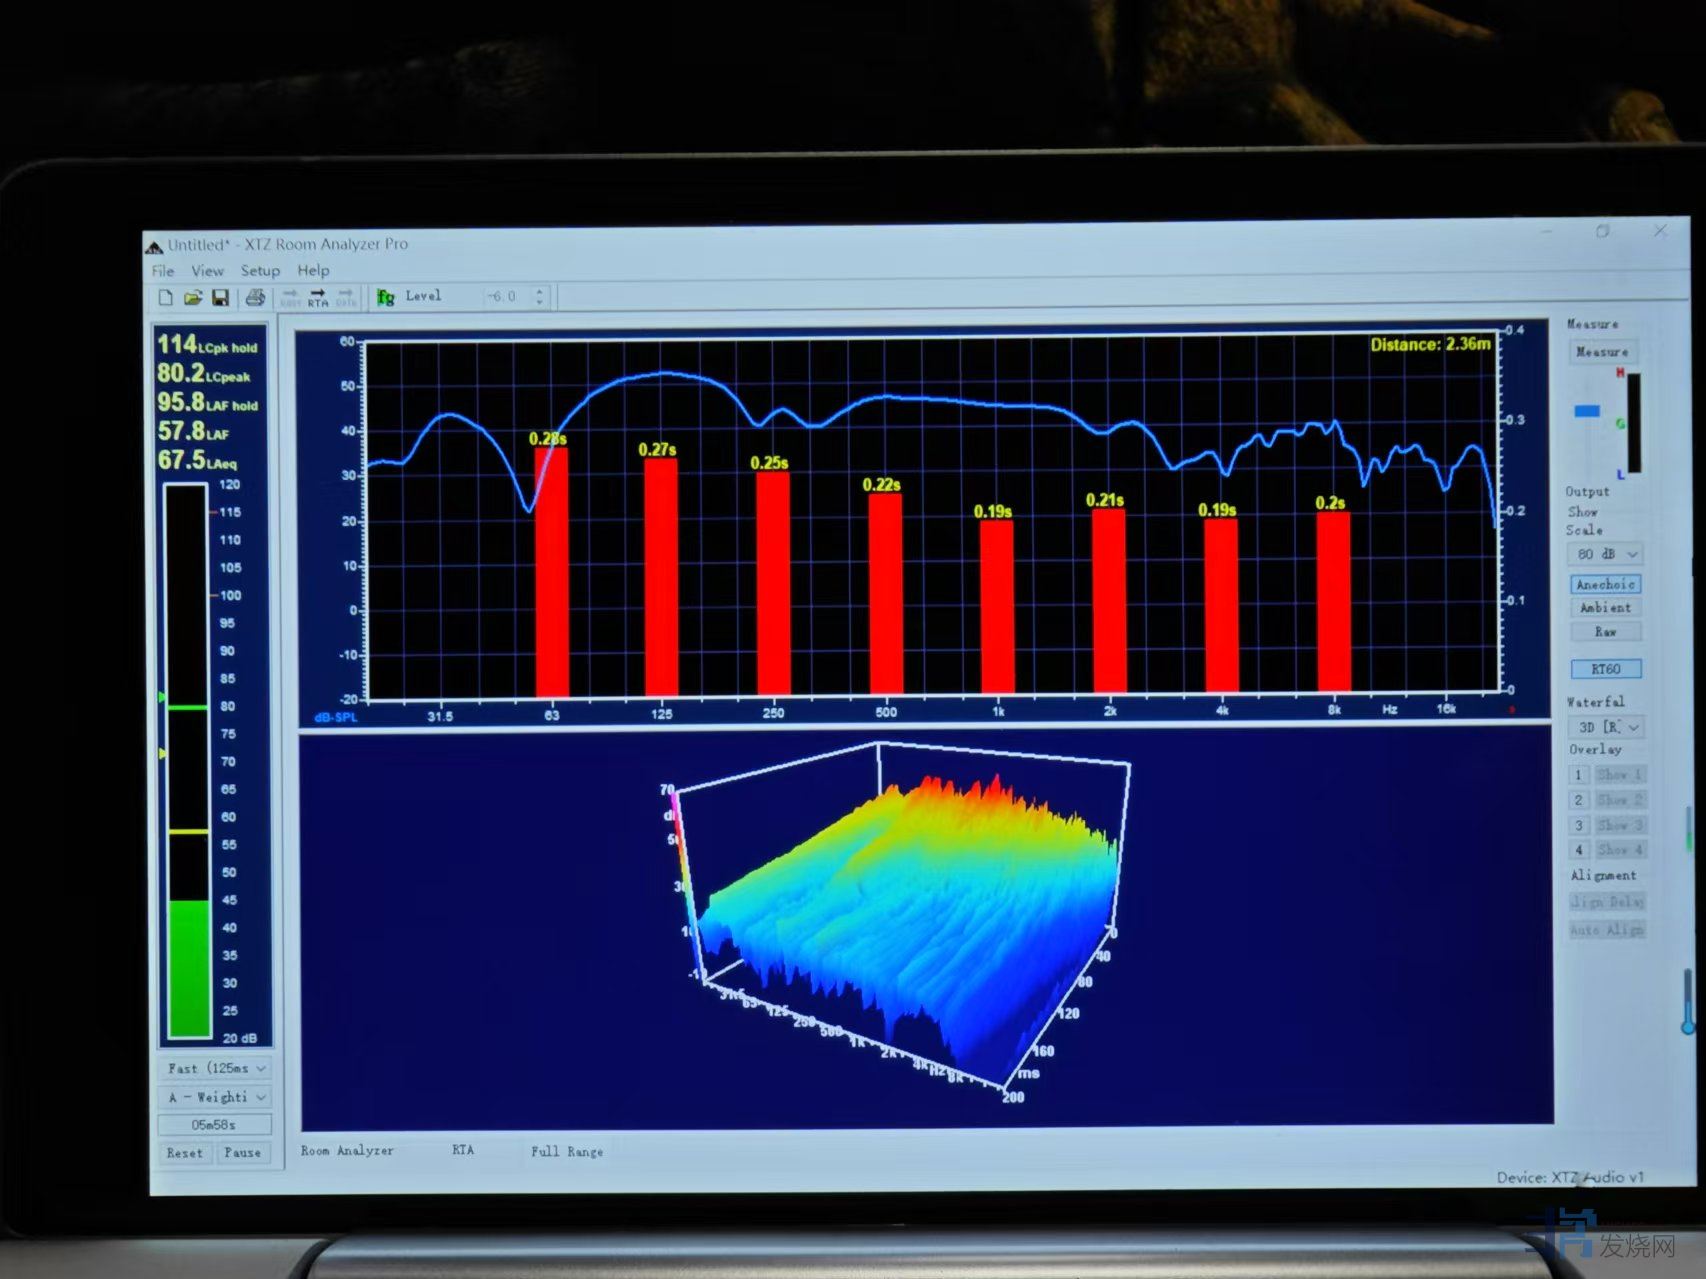
Task: Select overlay slot number 1
Action: [x=1578, y=775]
